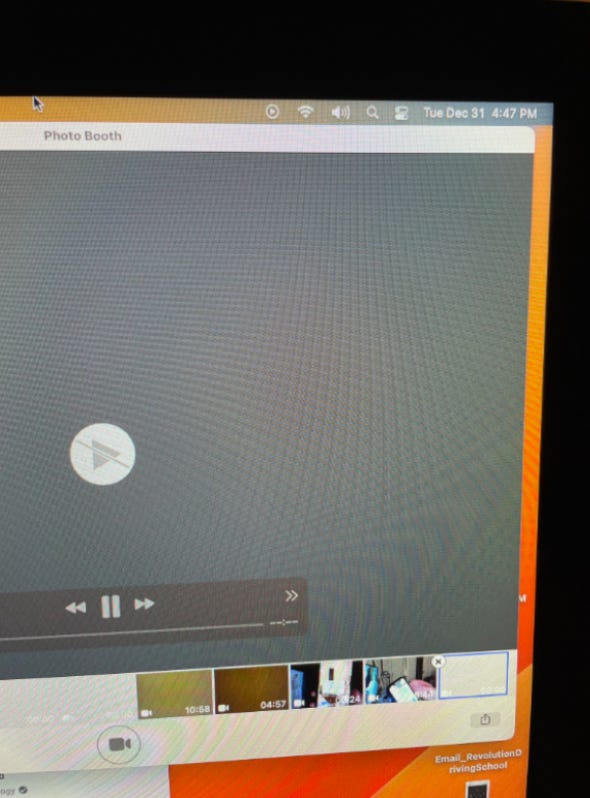Delete the selected clip with the x badge

tap(438, 662)
